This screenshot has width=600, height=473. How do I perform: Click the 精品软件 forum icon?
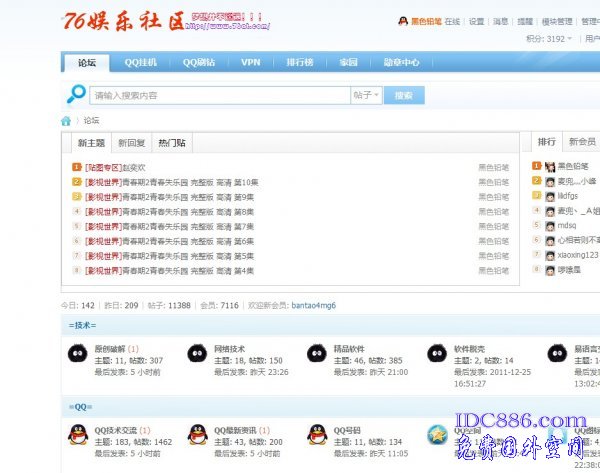coord(316,354)
